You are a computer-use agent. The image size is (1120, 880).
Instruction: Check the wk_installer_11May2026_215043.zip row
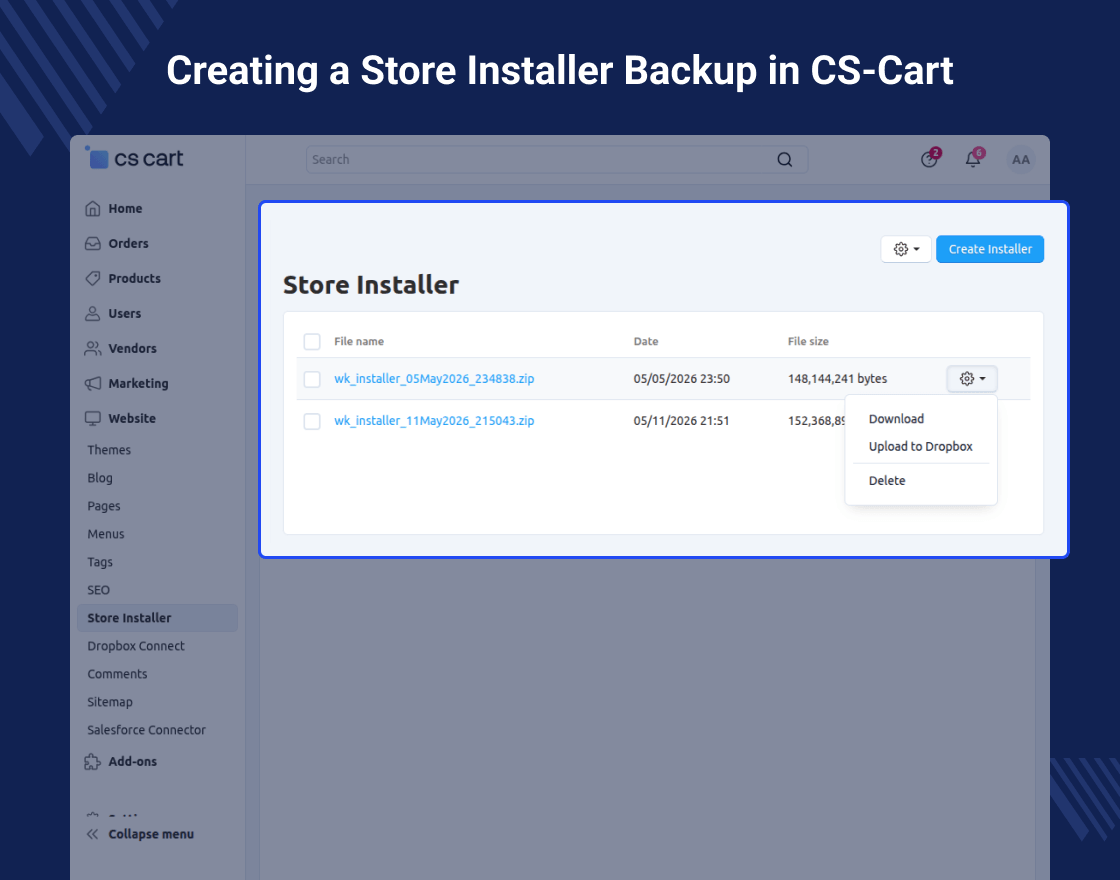coord(312,421)
